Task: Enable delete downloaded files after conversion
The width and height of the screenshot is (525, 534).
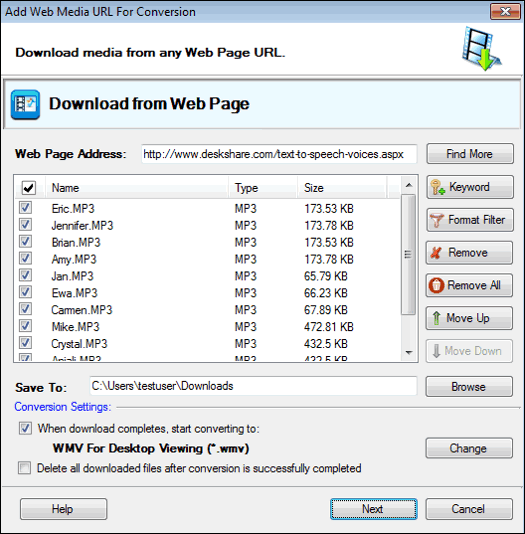Action: coord(25,468)
